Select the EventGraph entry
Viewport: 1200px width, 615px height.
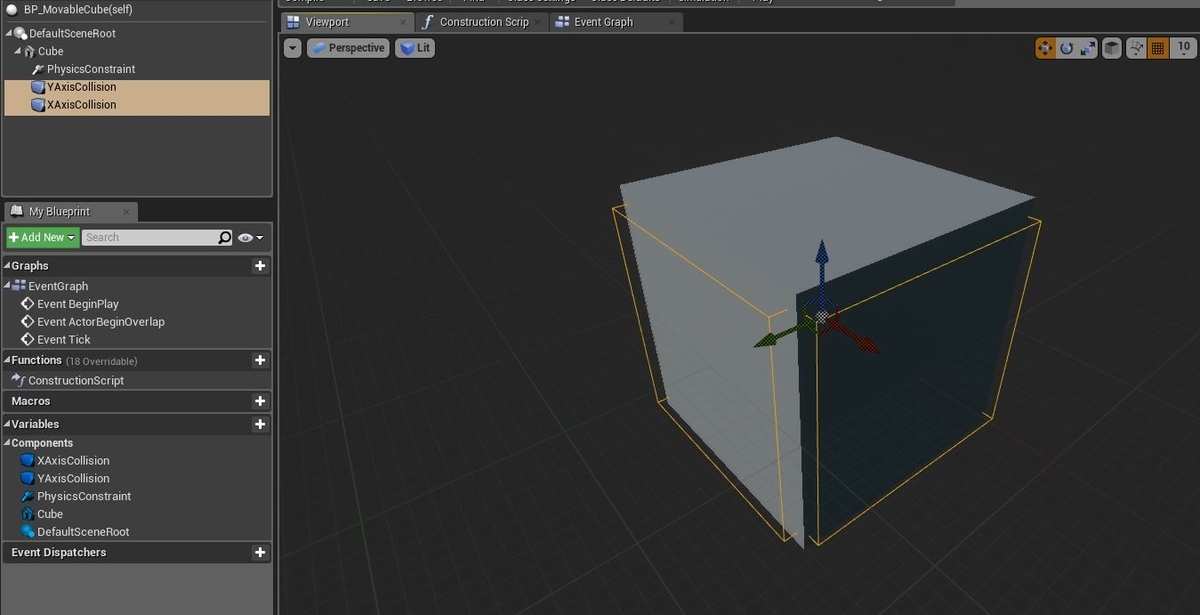tap(58, 286)
